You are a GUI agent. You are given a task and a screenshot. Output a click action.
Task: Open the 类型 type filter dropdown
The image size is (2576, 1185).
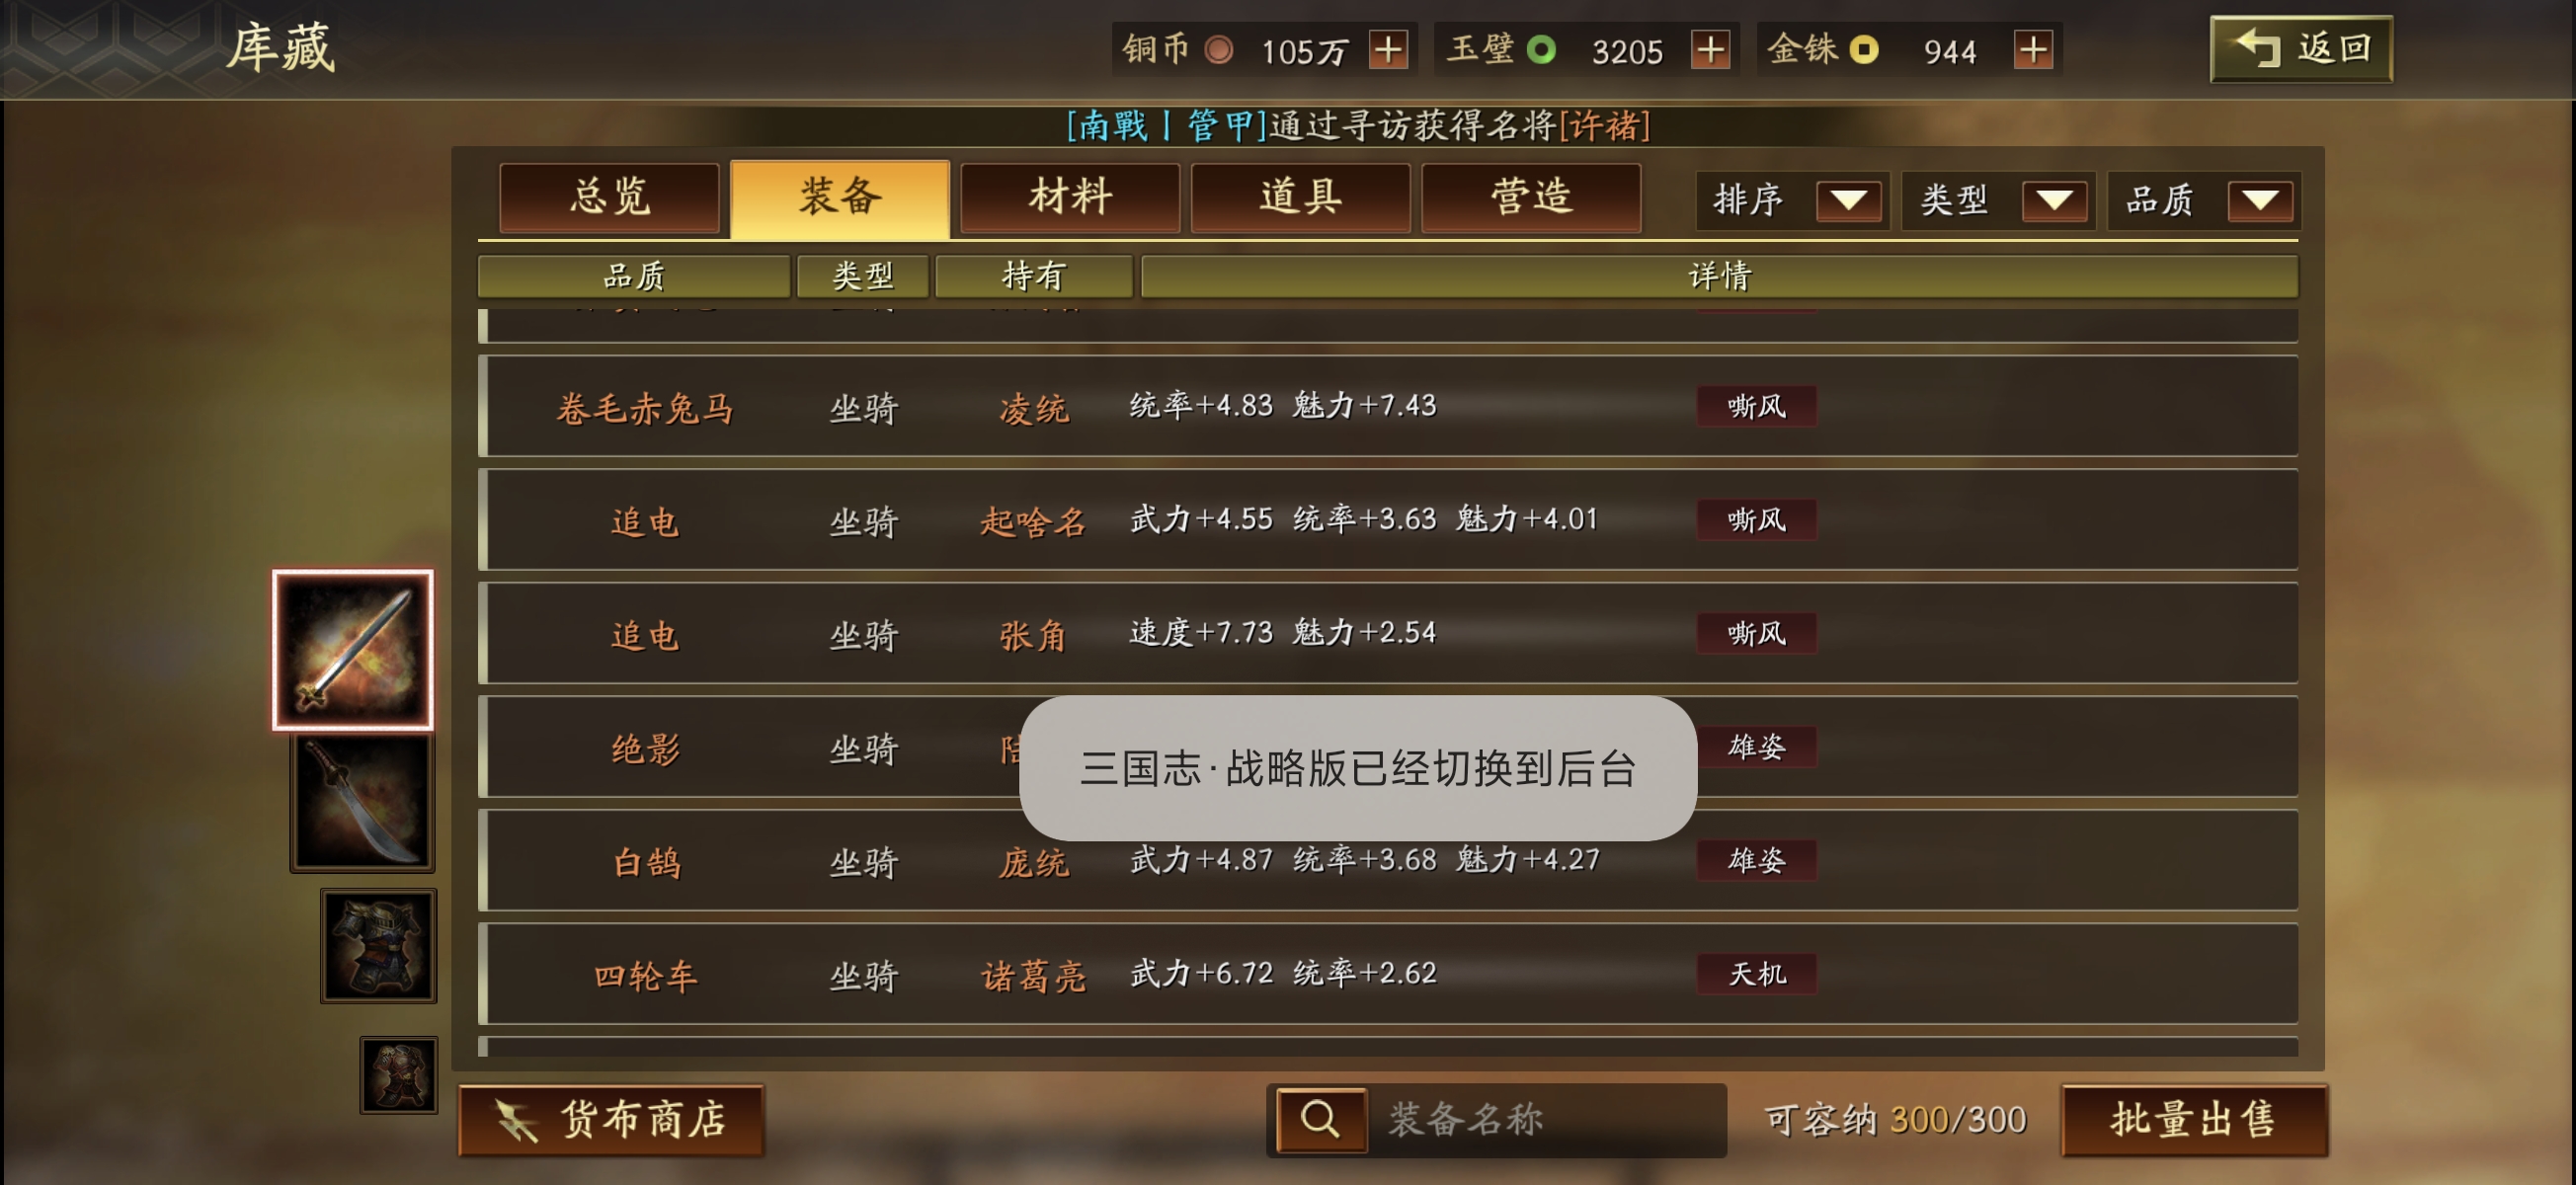(x=1998, y=200)
